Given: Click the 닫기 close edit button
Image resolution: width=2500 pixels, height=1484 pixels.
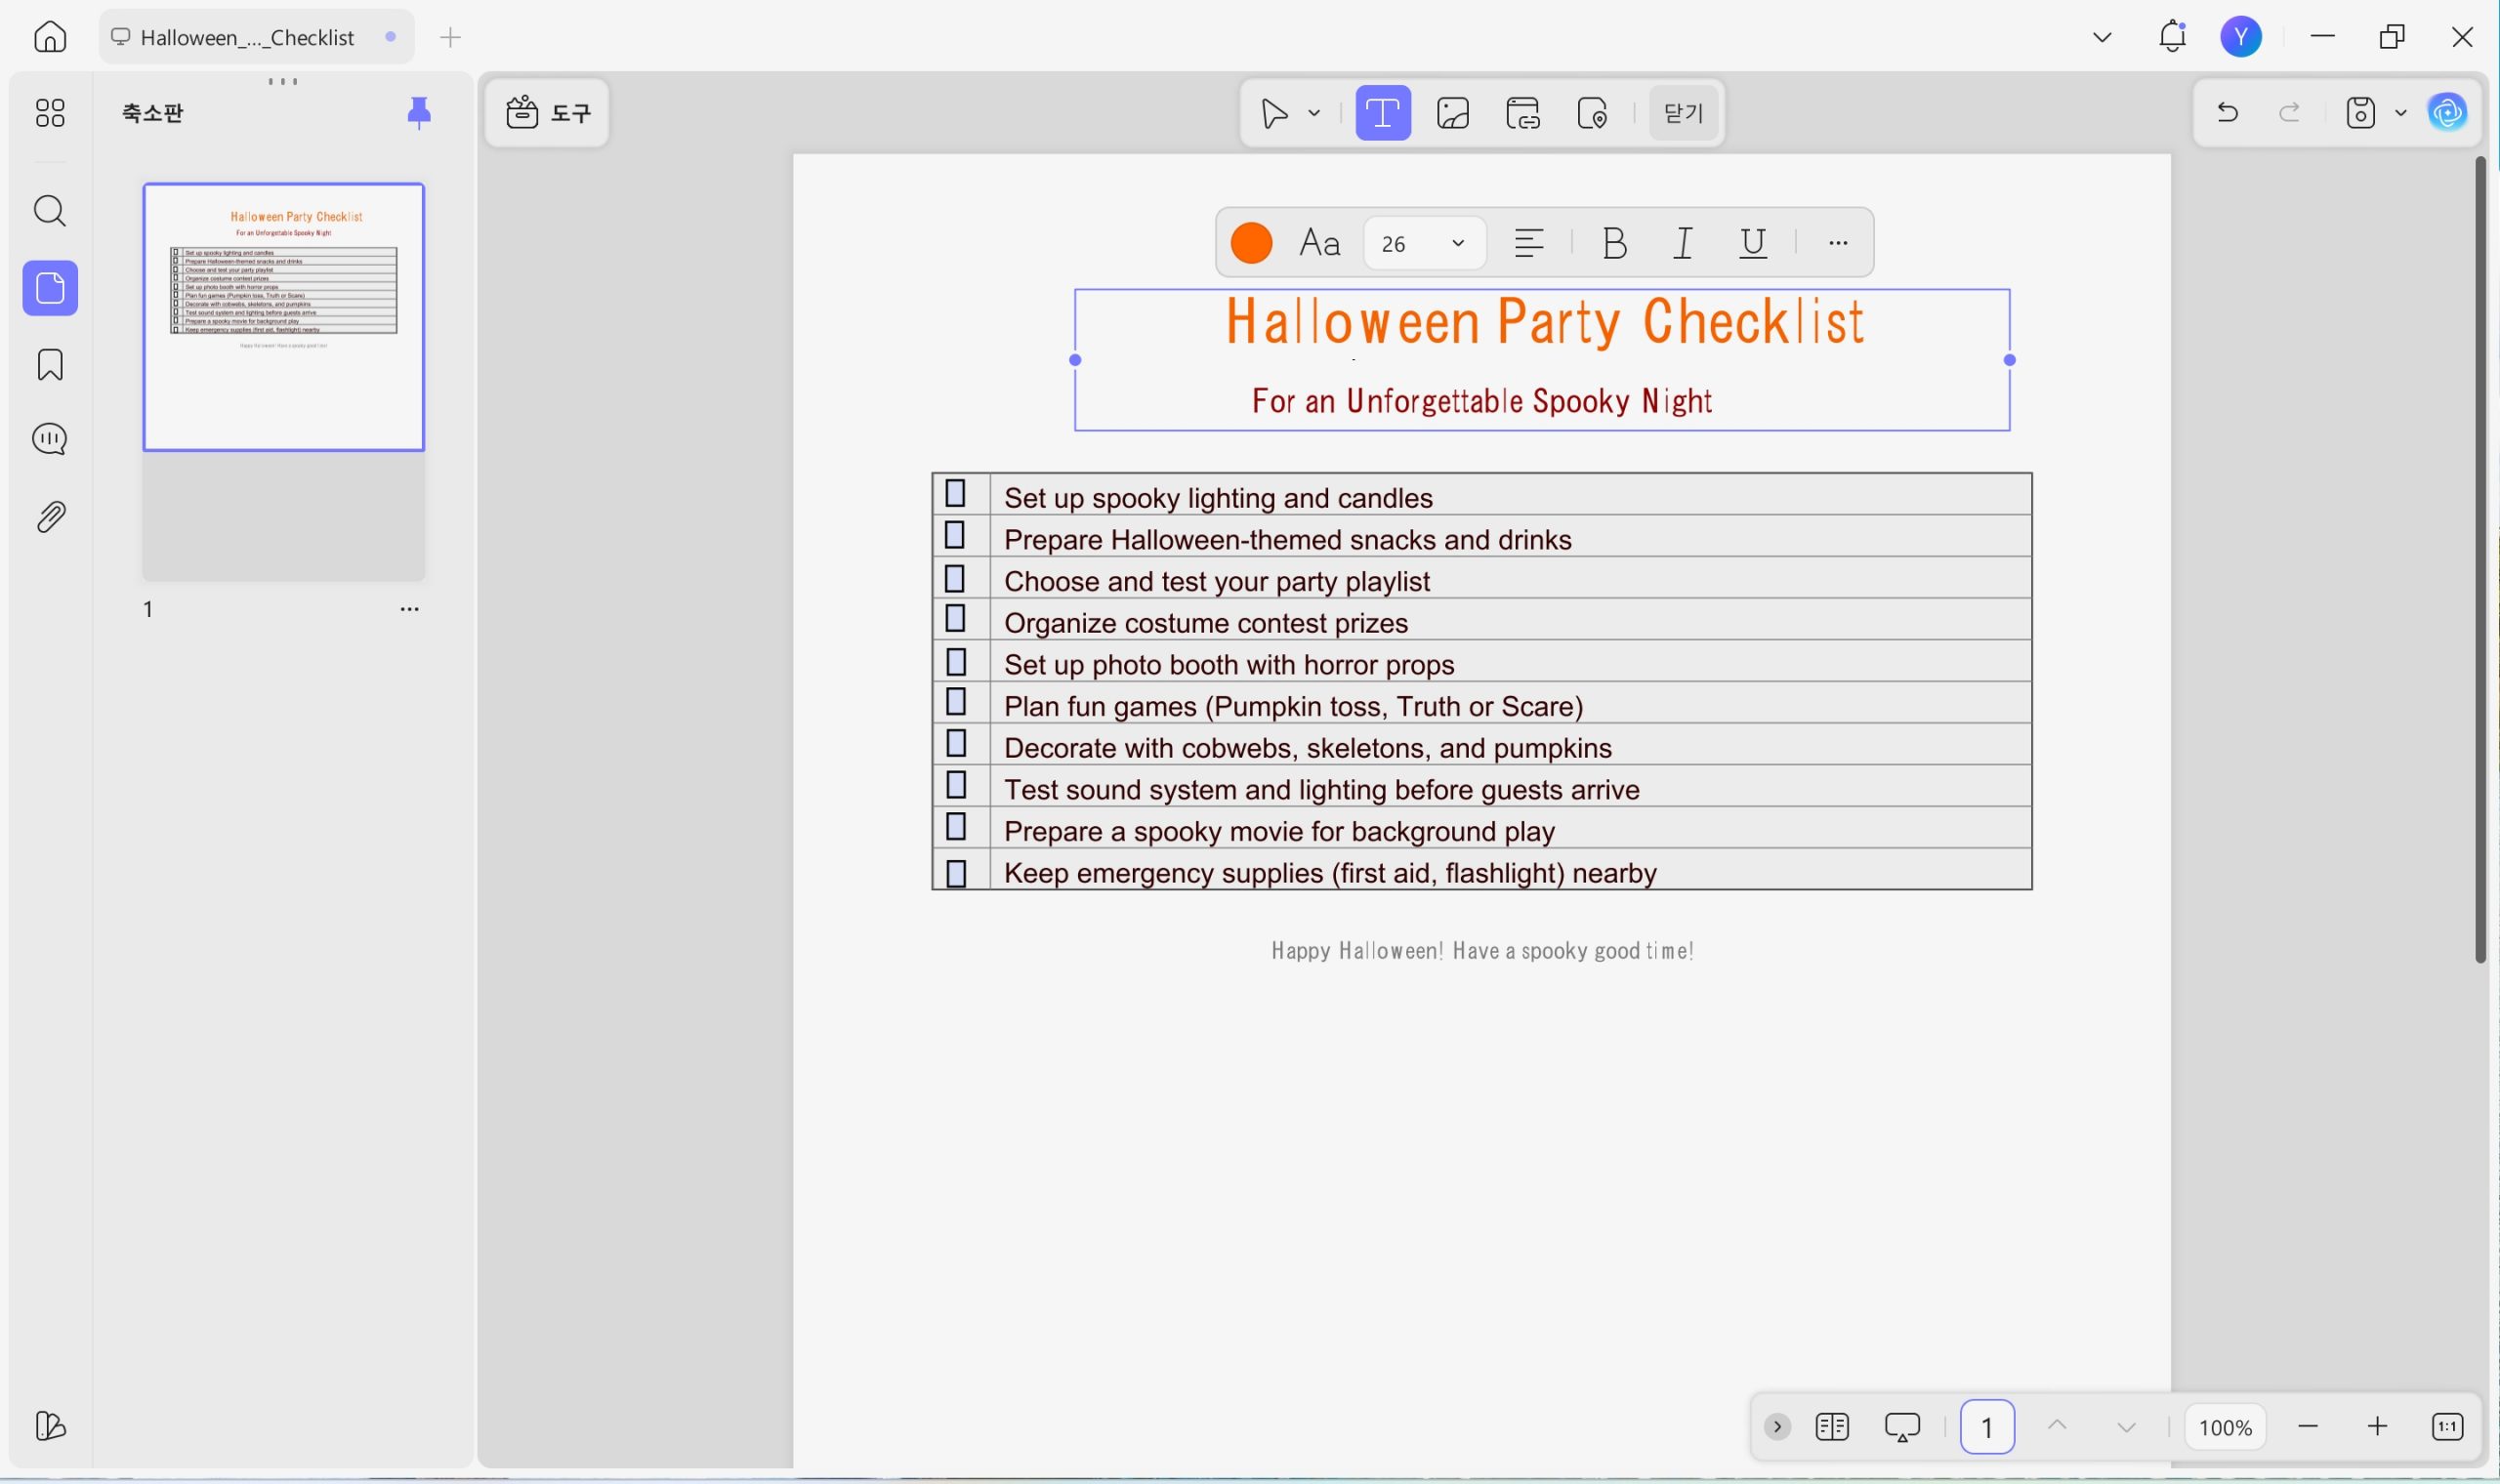Looking at the screenshot, I should point(1683,113).
